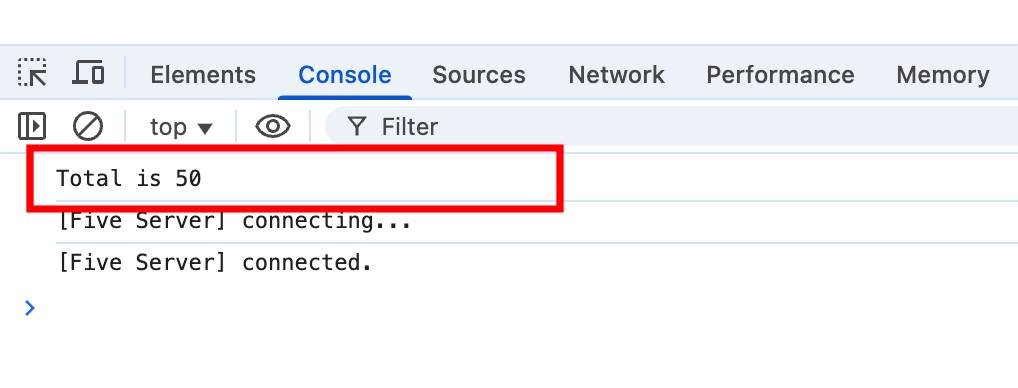Create live expression with eye icon
Viewport: 1018px width, 388px height.
coord(273,126)
